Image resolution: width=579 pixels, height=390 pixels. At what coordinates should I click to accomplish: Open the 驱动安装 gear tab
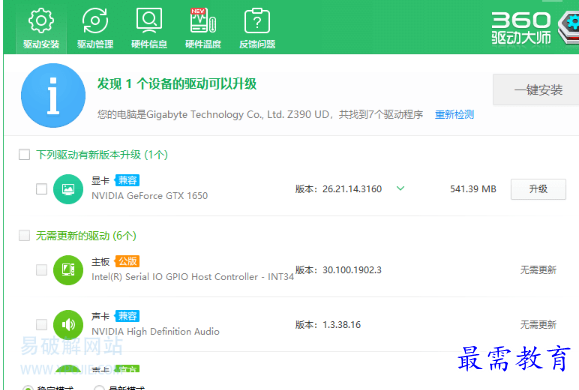(41, 28)
